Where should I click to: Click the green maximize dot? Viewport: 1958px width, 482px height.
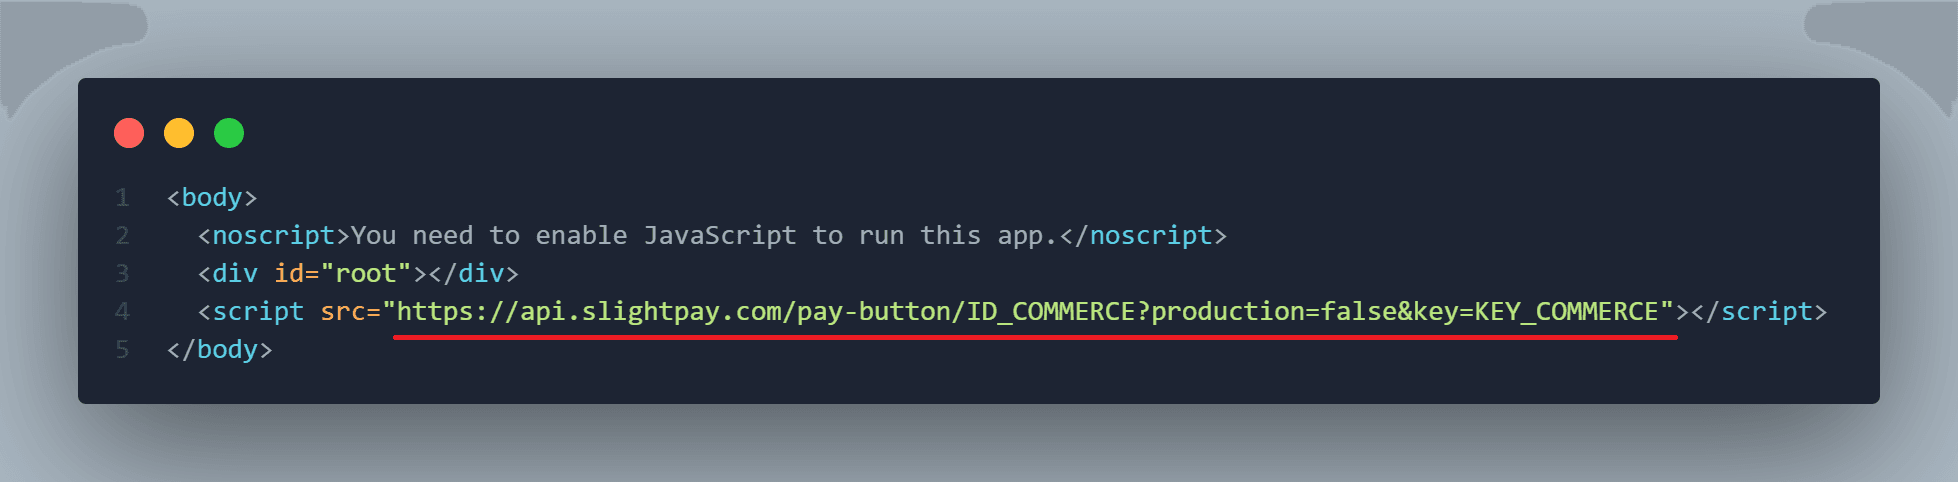click(x=229, y=133)
